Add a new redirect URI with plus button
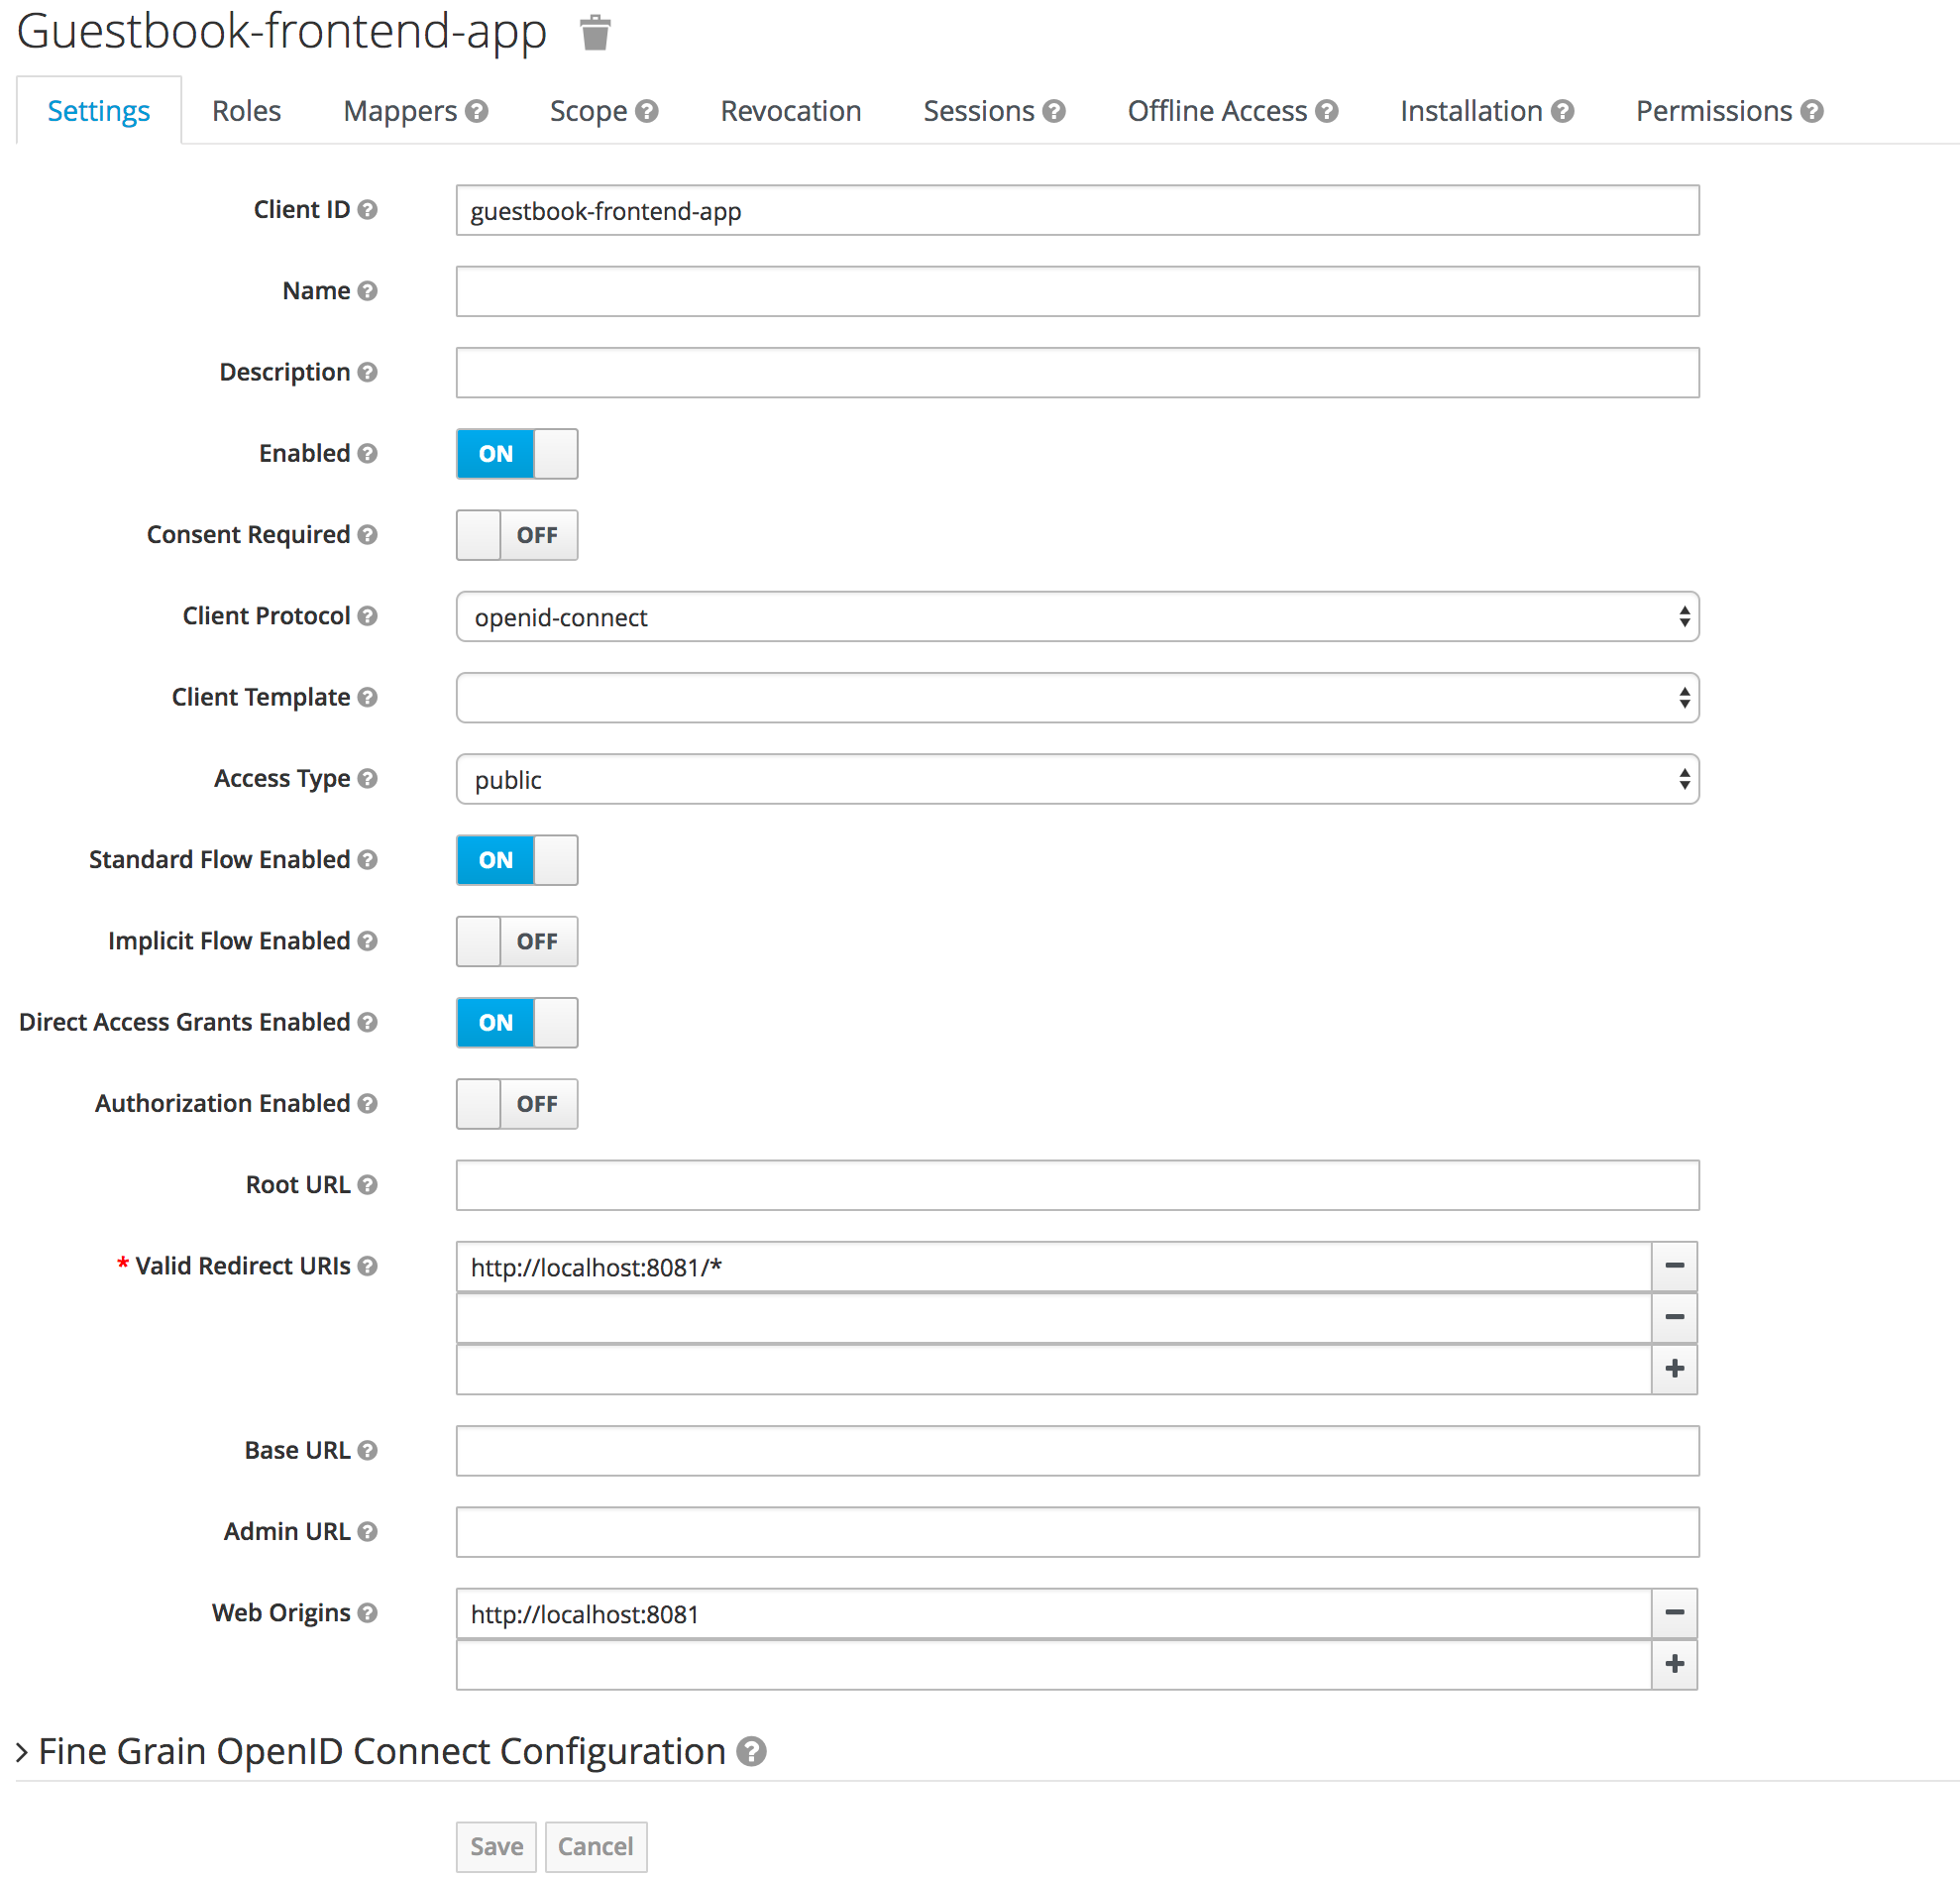The image size is (1960, 1877). [1674, 1368]
